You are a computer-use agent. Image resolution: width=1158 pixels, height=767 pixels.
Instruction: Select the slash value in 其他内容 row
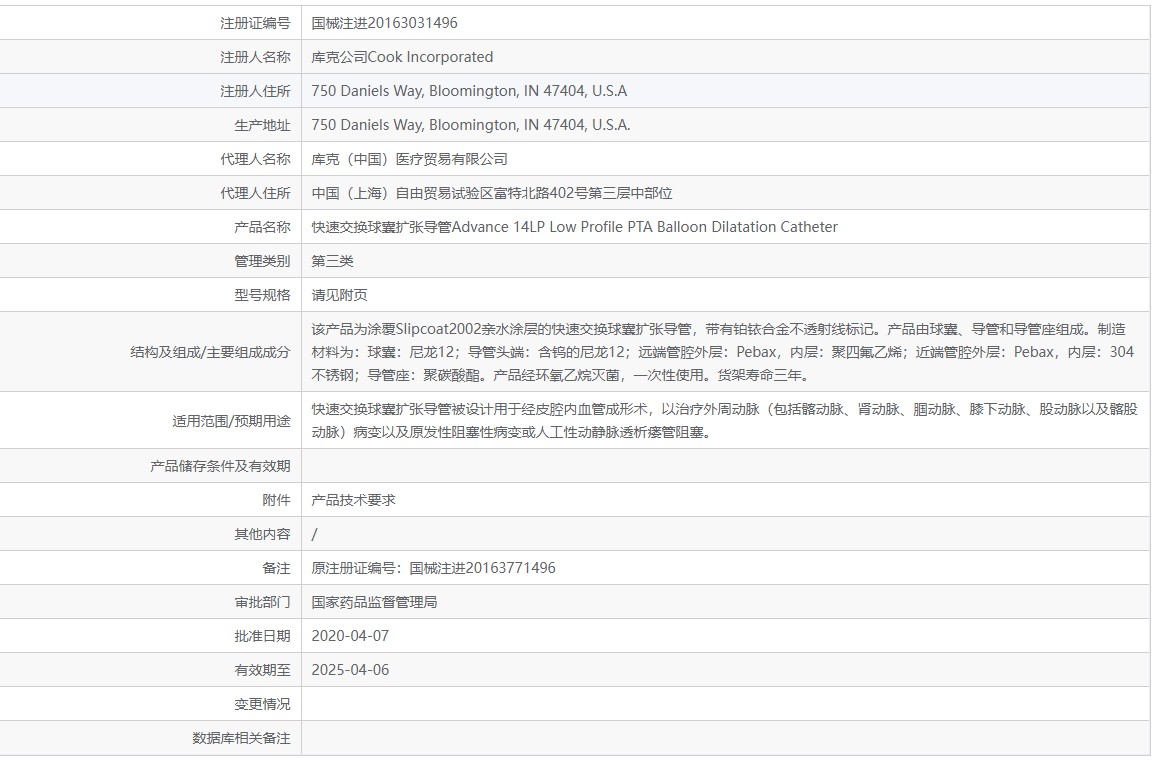[x=315, y=534]
